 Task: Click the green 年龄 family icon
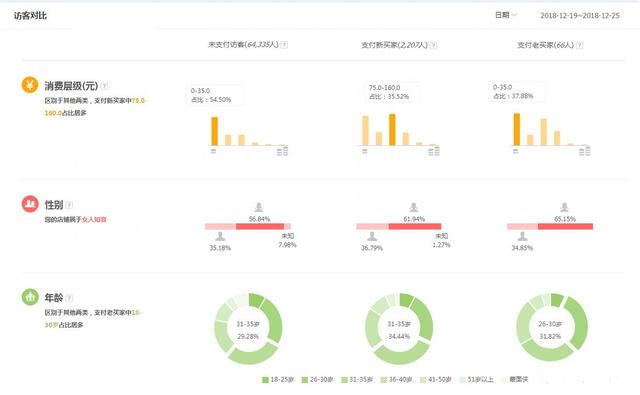(30, 297)
